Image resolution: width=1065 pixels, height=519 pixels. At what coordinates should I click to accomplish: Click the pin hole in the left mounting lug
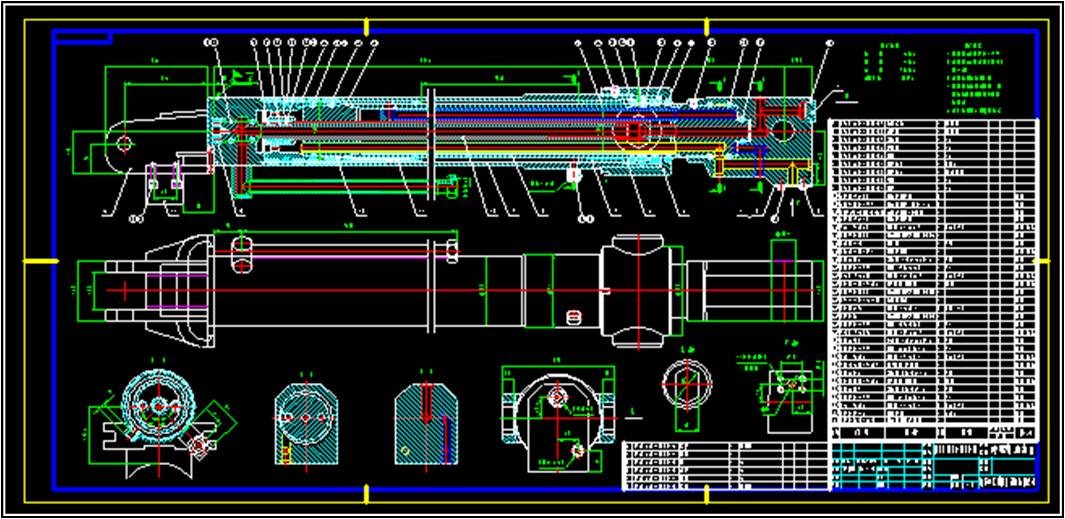click(x=124, y=143)
